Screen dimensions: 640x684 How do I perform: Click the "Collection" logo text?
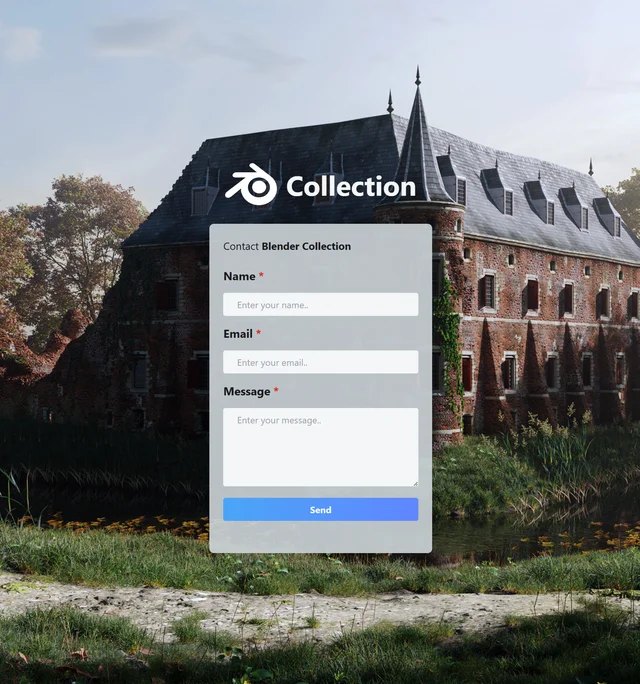click(350, 187)
